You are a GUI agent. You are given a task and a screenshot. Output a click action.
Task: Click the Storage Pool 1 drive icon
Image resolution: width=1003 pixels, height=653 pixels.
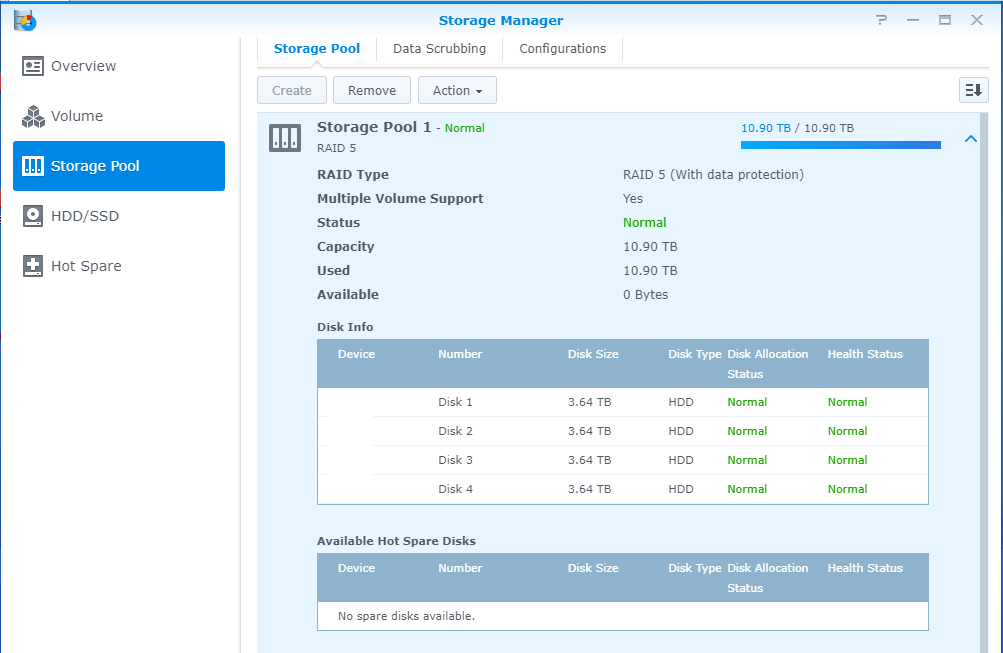point(285,138)
